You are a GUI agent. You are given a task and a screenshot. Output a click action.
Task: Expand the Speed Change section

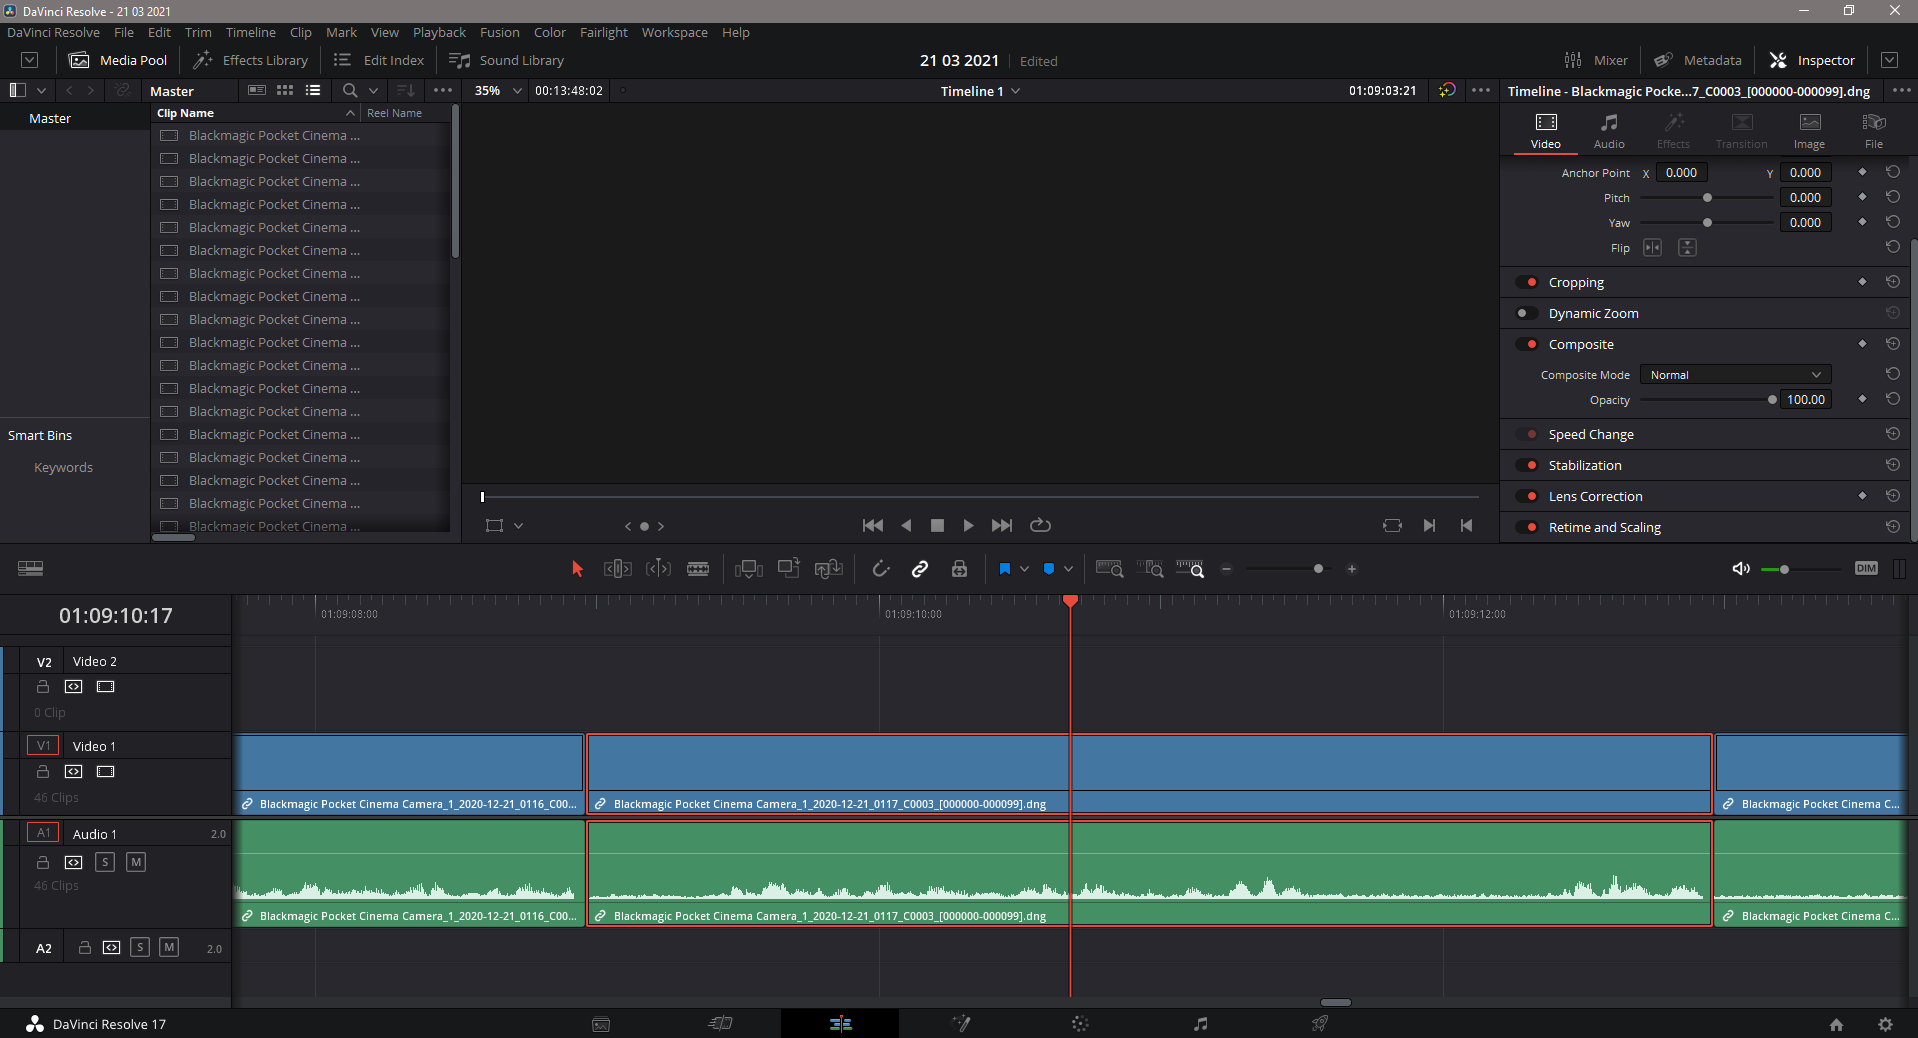tap(1591, 434)
